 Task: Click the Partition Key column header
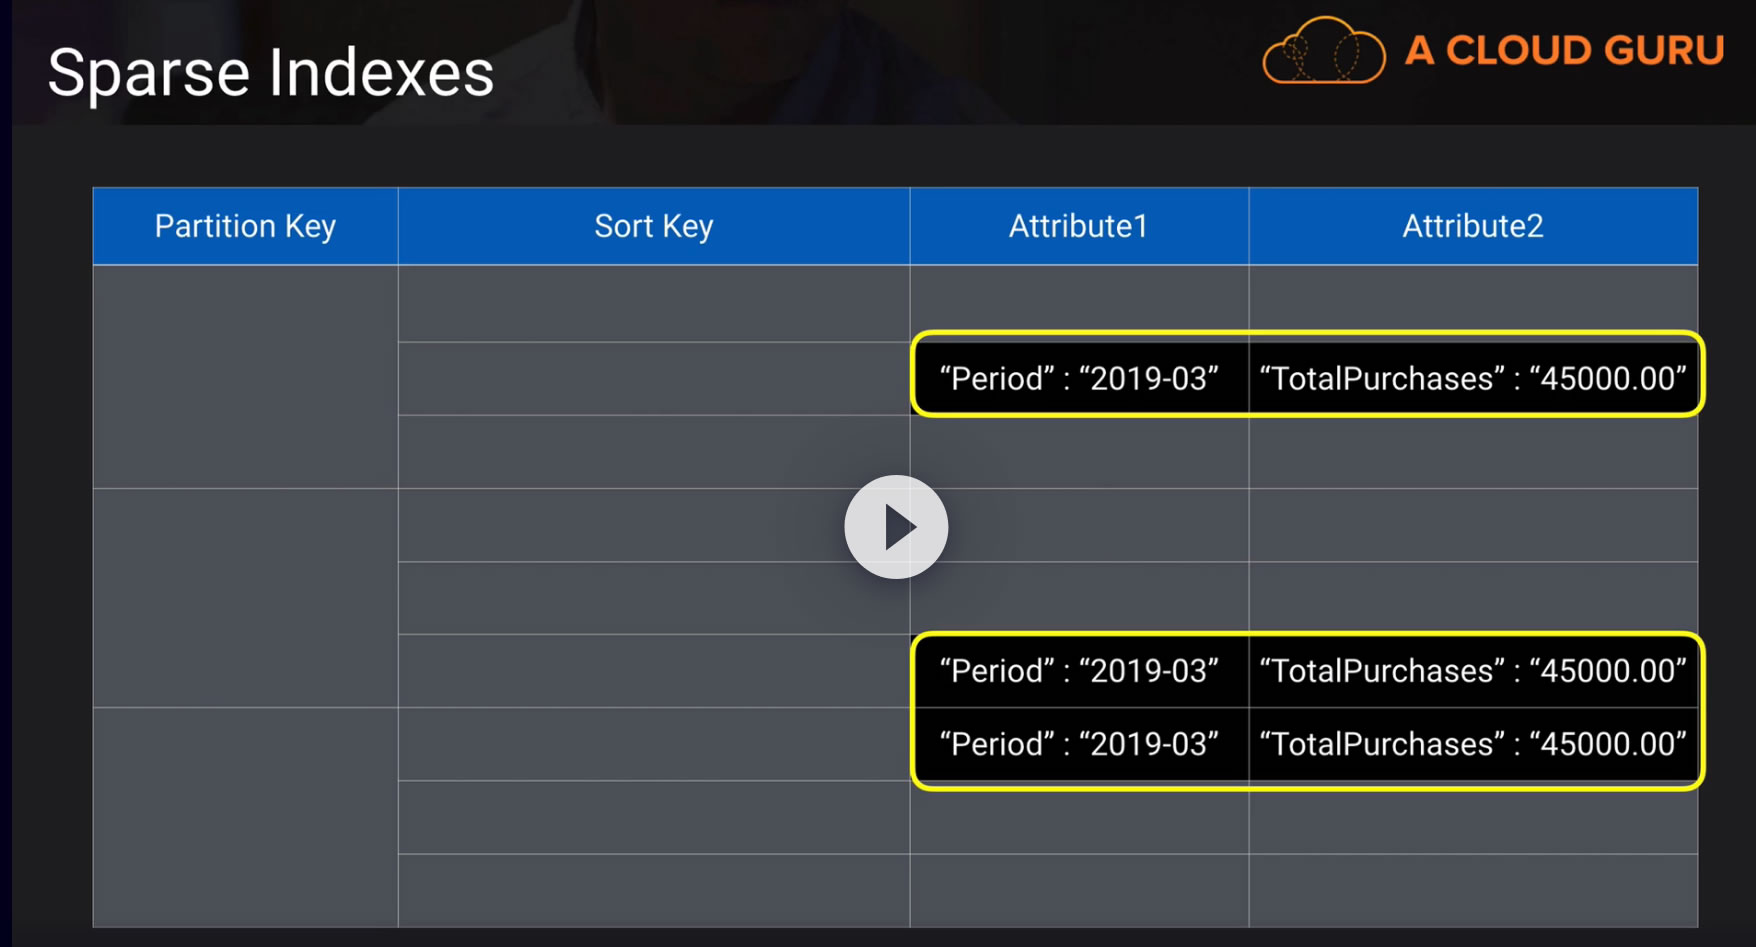(x=245, y=226)
